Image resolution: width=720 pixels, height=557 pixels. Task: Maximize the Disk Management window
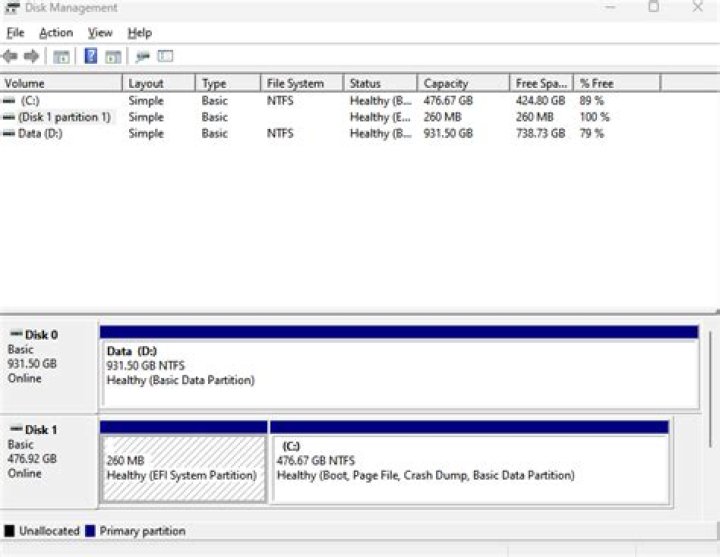pyautogui.click(x=653, y=7)
